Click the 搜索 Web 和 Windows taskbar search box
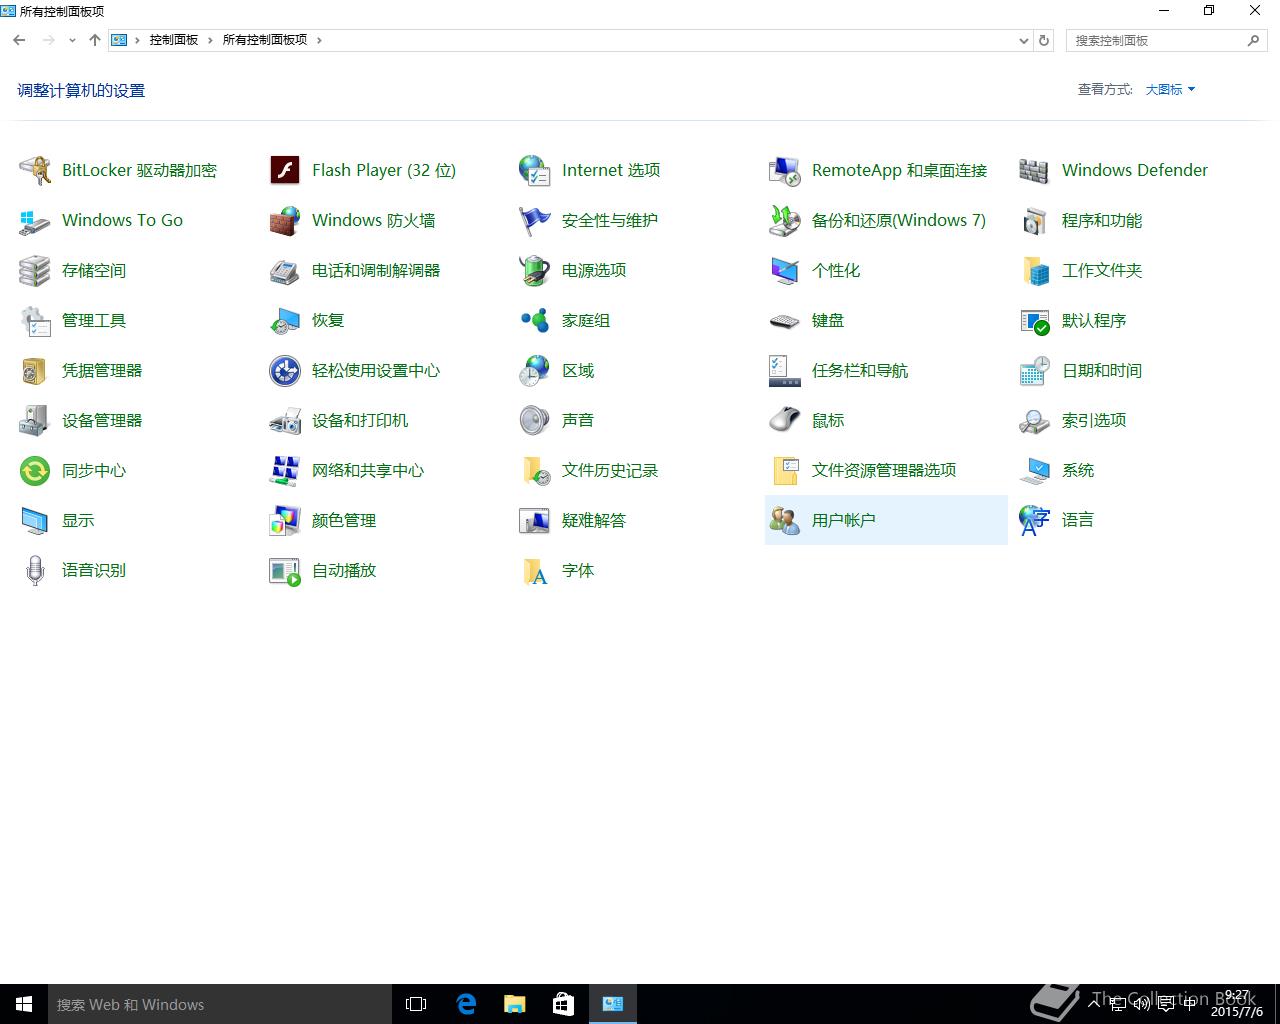The height and width of the screenshot is (1024, 1280). coord(220,1004)
